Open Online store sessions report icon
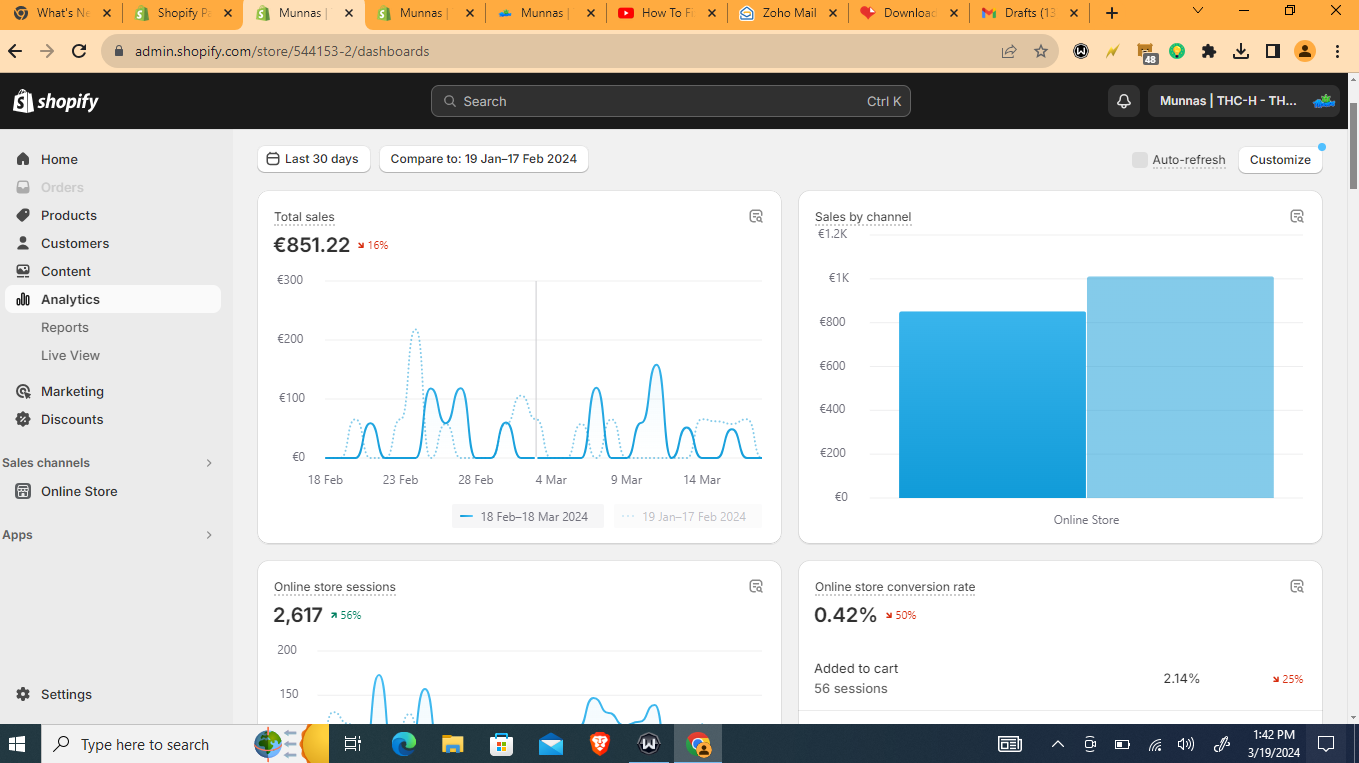The height and width of the screenshot is (763, 1359). (756, 586)
